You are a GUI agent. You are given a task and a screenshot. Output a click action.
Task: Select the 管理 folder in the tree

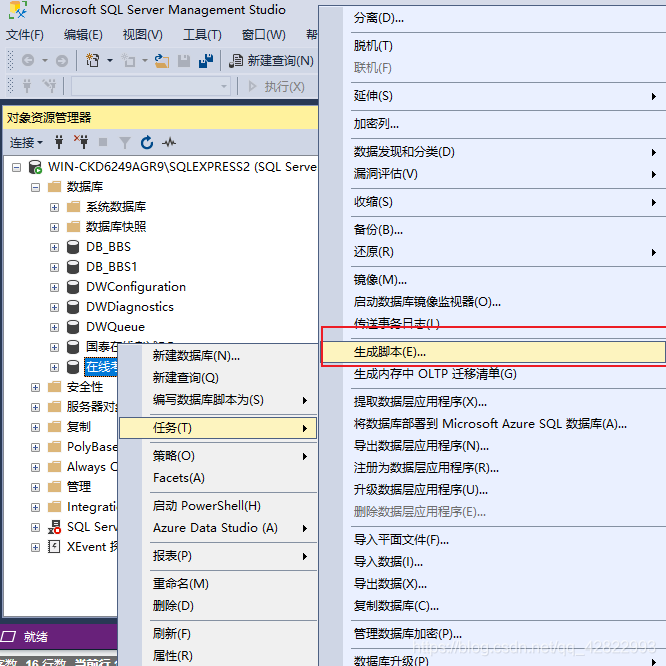pos(79,487)
